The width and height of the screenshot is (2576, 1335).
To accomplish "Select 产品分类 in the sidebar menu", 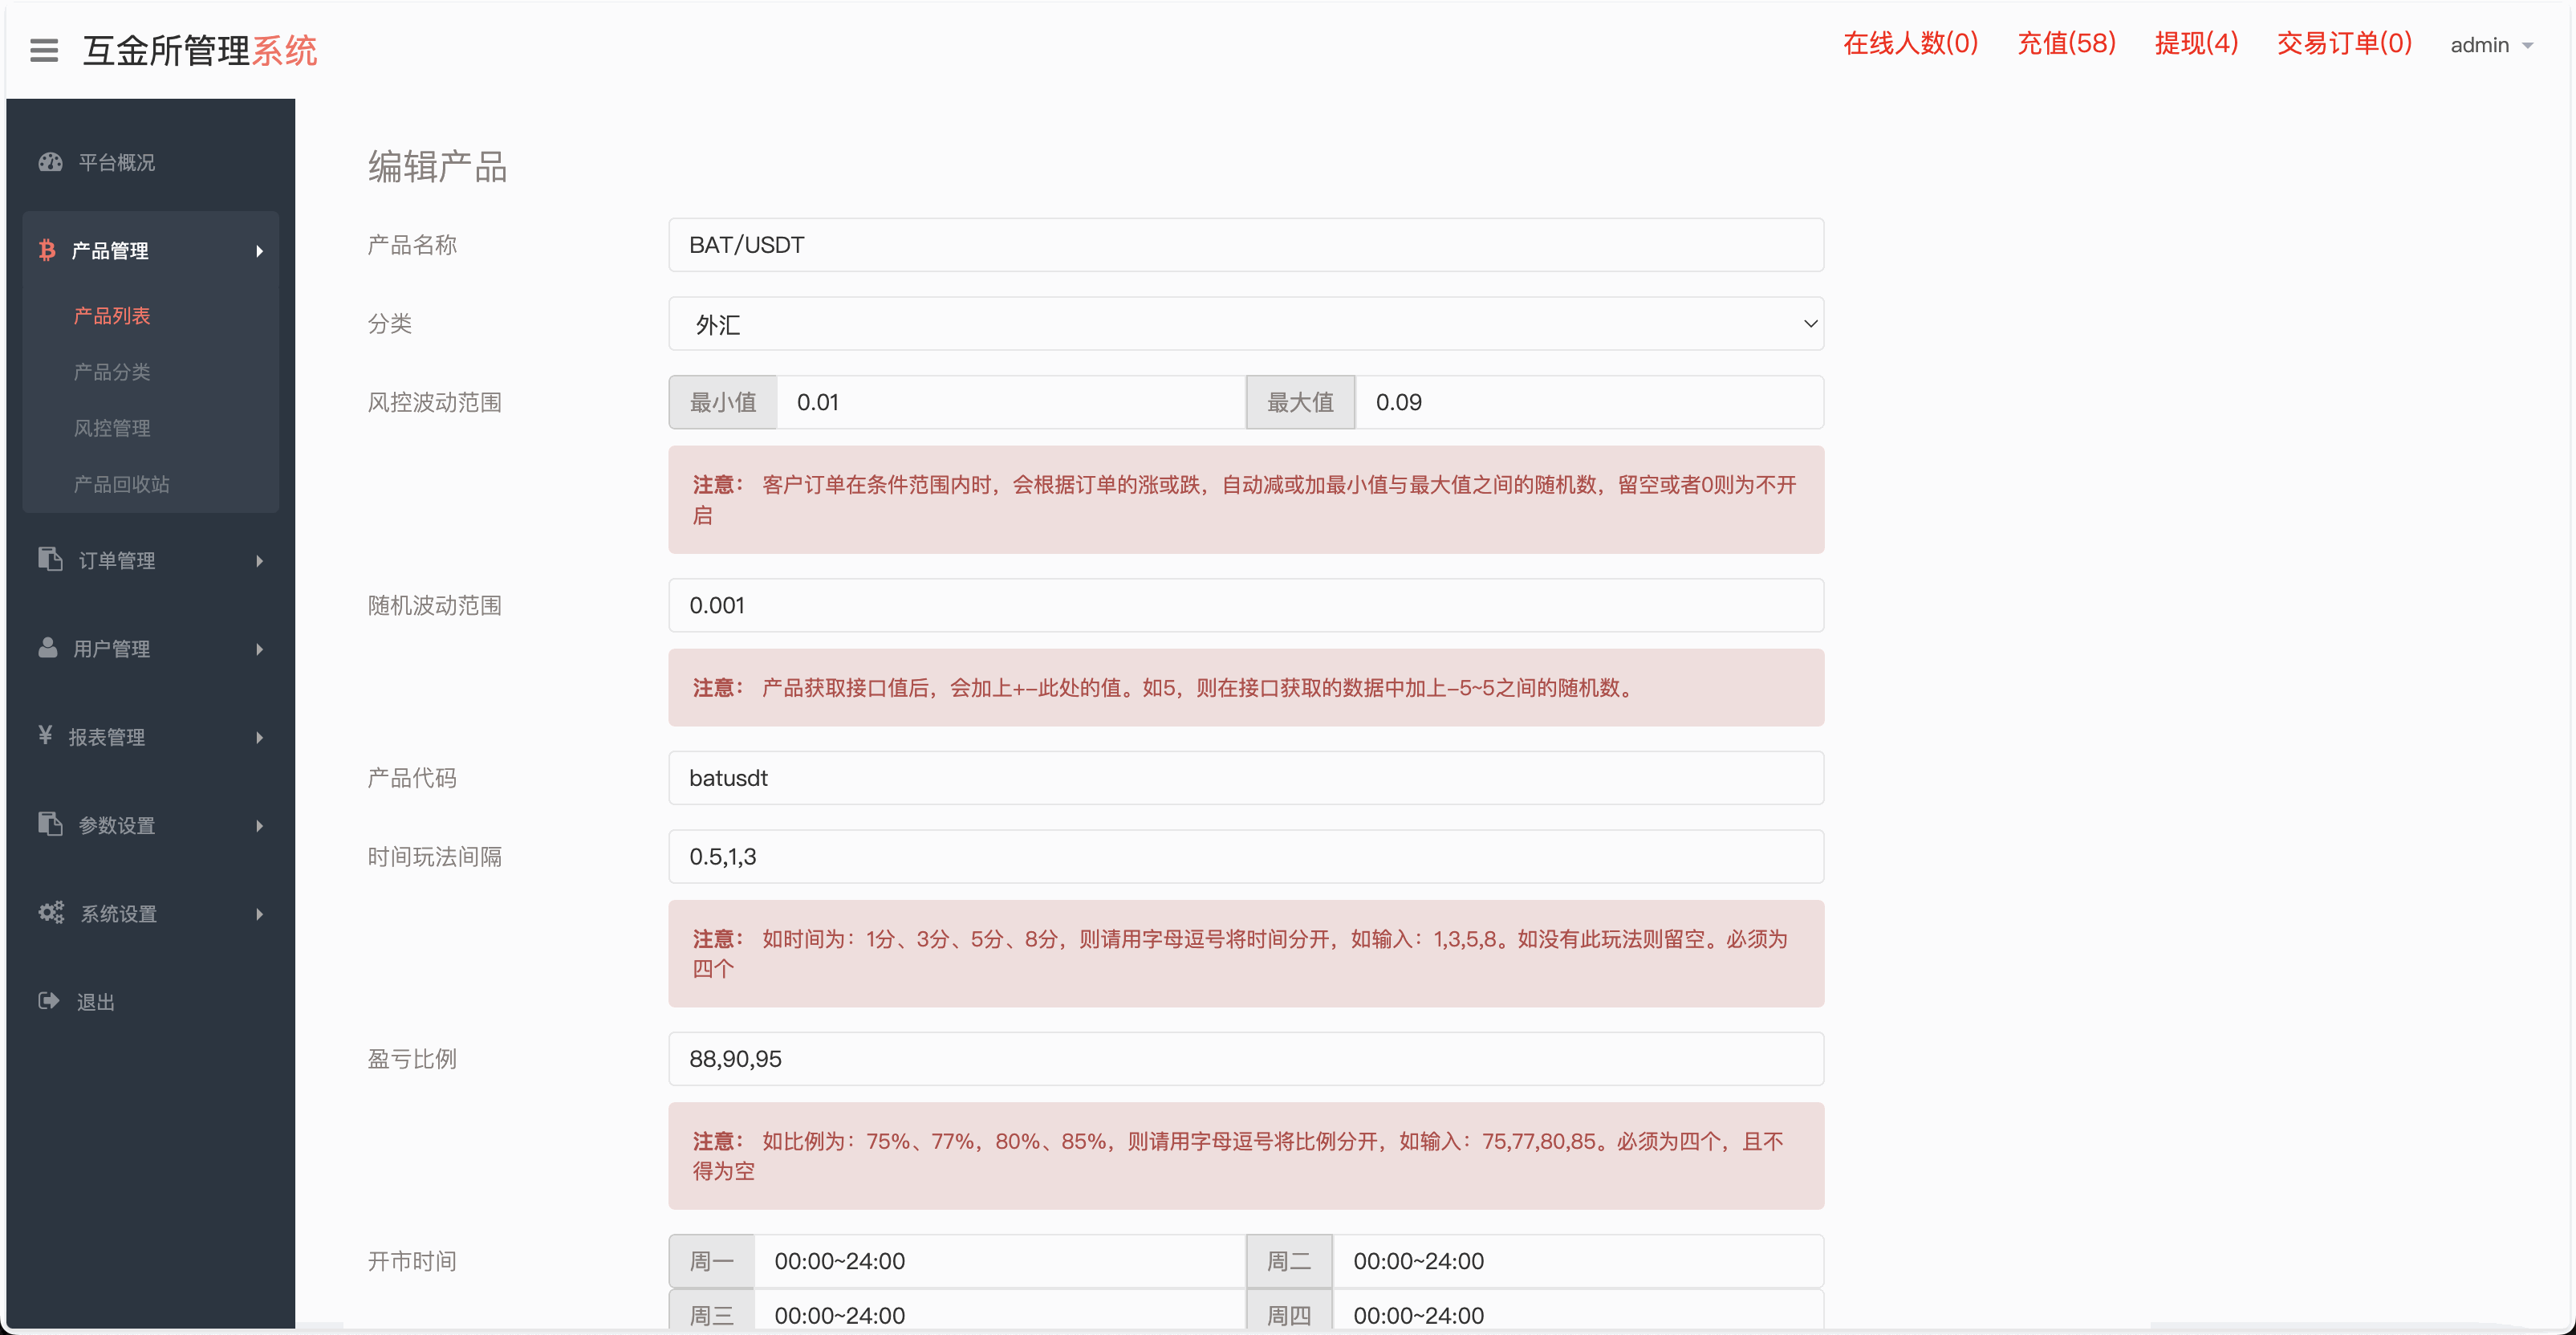I will pos(111,372).
